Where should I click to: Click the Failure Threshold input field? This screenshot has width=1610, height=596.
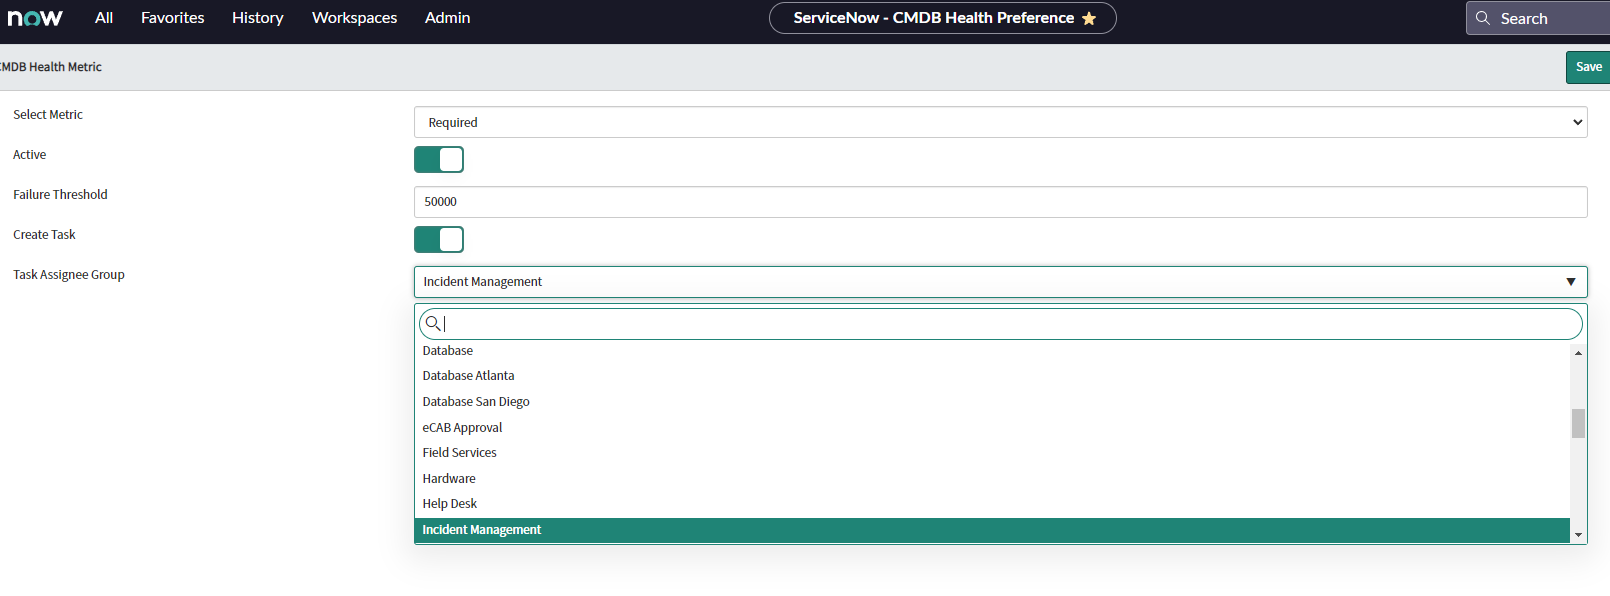tap(1000, 202)
